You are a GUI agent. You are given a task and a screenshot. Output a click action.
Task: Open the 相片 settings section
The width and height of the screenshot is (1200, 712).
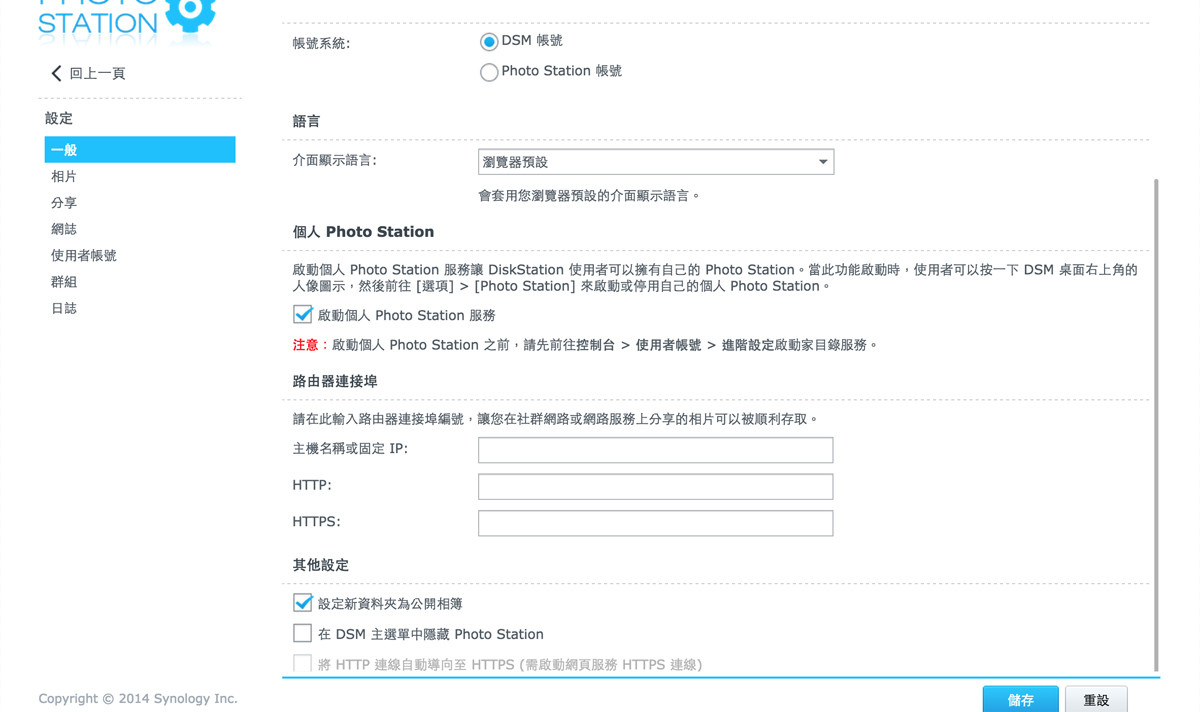click(x=64, y=176)
